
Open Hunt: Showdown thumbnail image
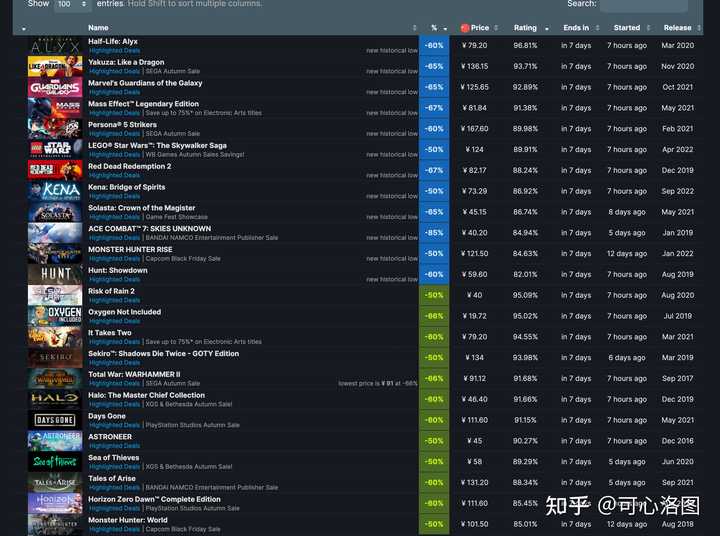click(55, 274)
